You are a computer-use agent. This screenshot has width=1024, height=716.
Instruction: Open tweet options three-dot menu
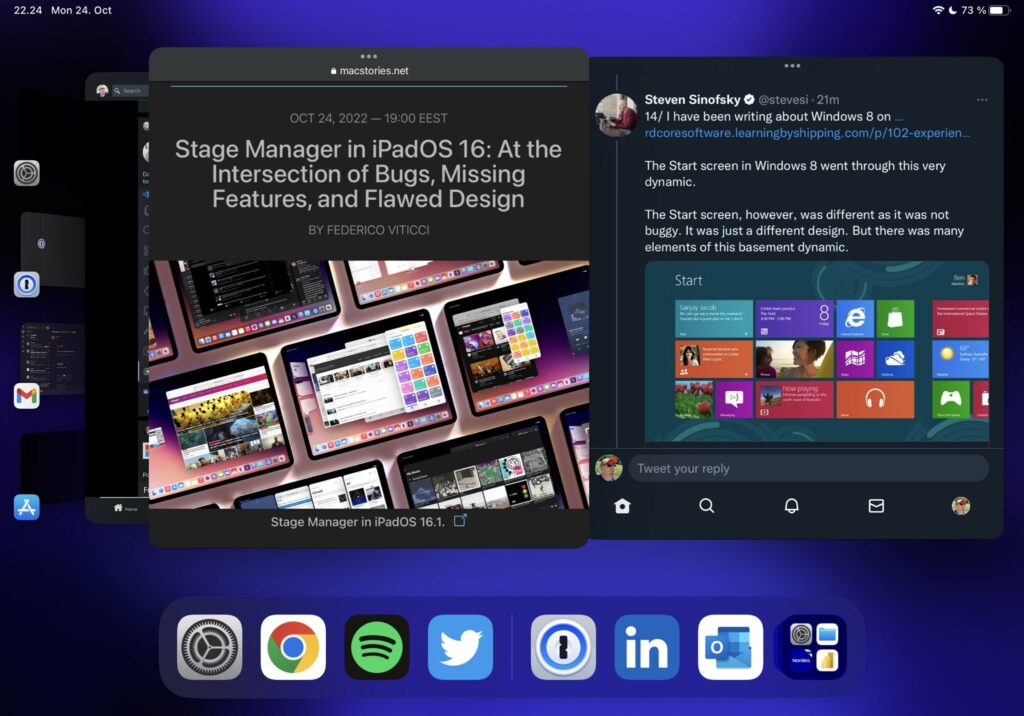[x=982, y=100]
